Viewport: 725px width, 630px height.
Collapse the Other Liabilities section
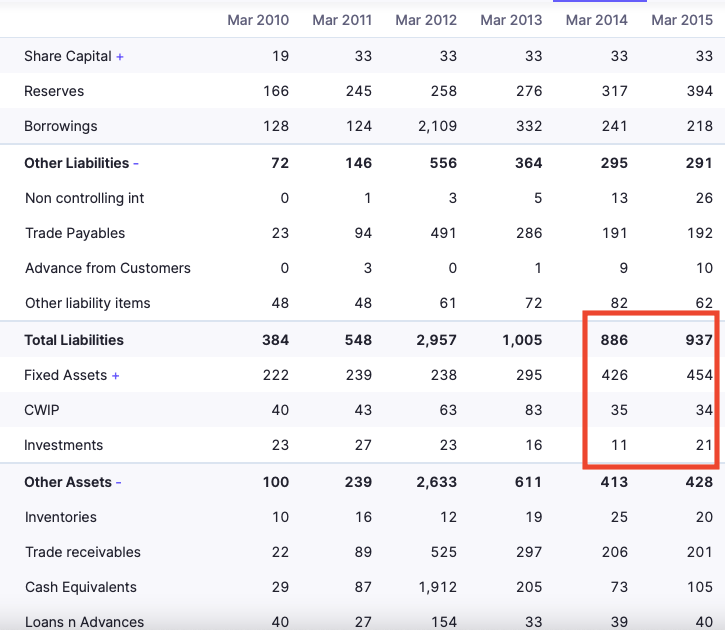point(136,163)
